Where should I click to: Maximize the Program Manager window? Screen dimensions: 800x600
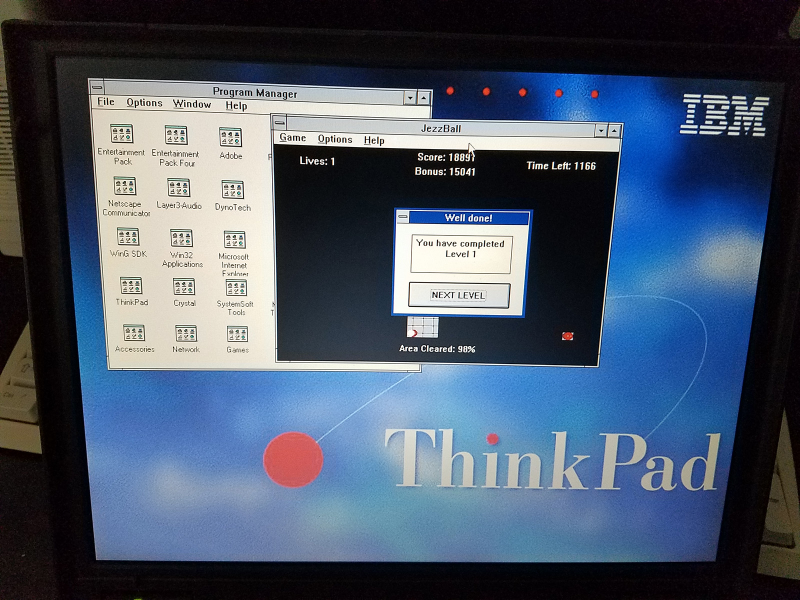[x=424, y=97]
